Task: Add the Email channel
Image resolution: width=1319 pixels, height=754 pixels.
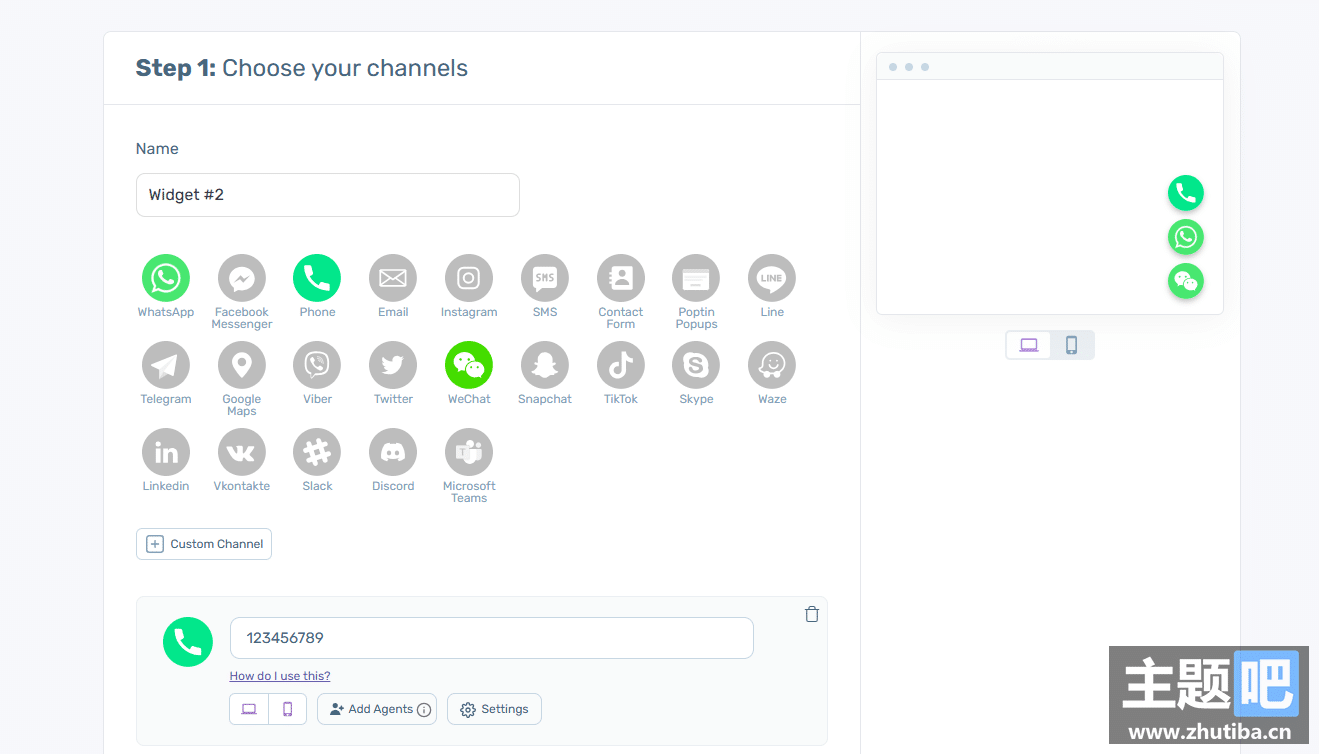Action: click(x=393, y=278)
